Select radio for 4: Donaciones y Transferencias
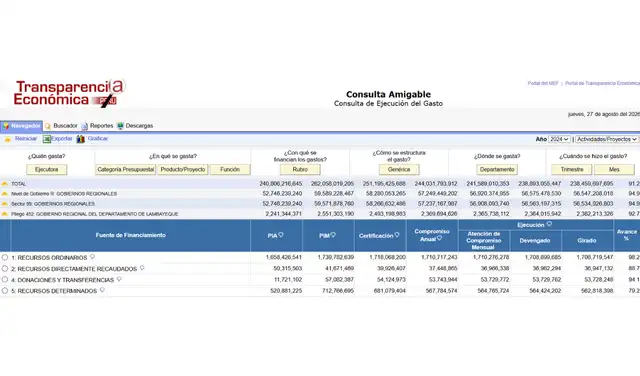The width and height of the screenshot is (640, 376). coord(5,280)
